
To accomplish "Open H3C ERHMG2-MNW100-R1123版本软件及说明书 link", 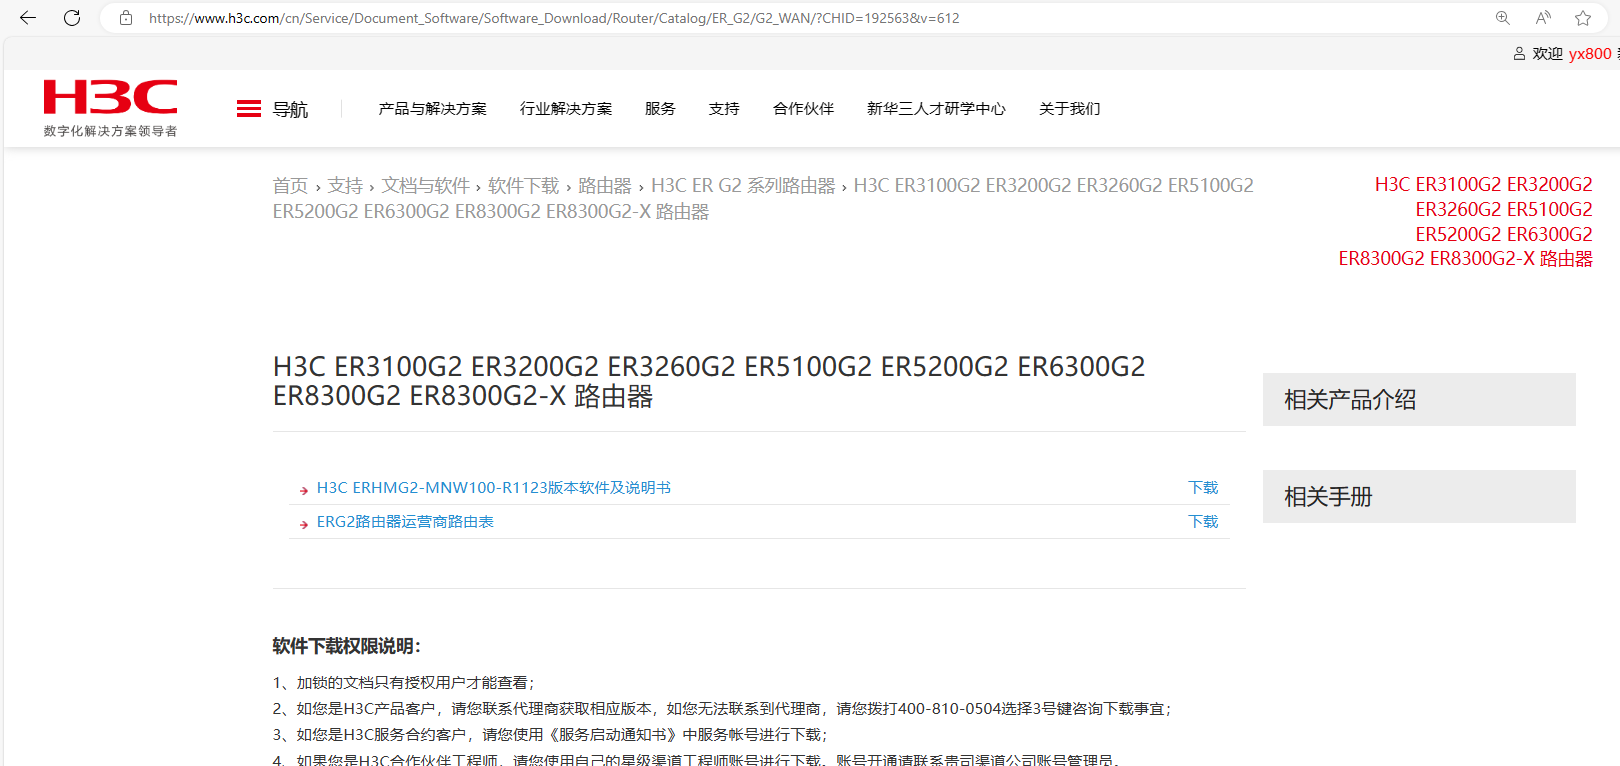I will point(494,488).
